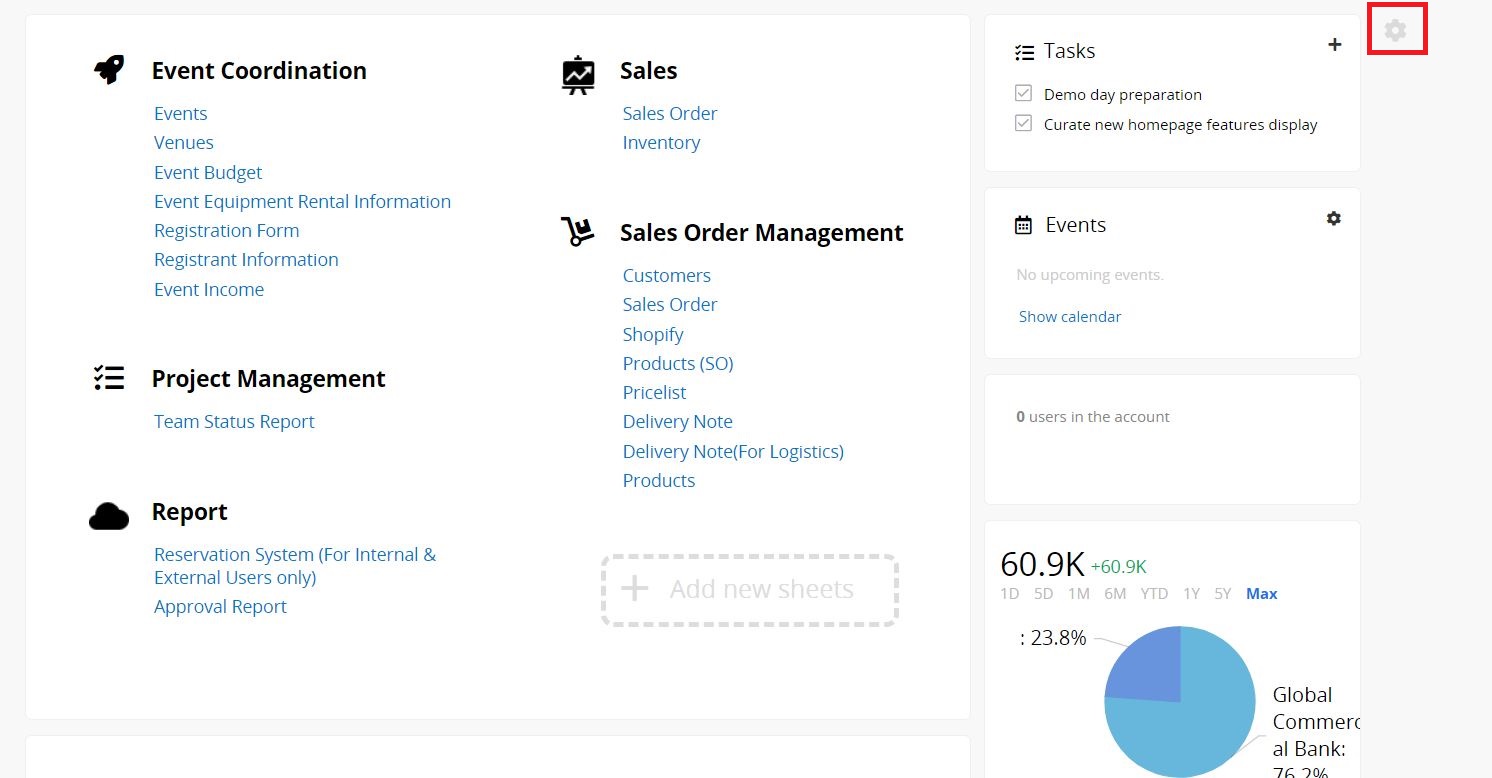
Task: Click the checklist icon beside Project Management
Action: point(109,378)
